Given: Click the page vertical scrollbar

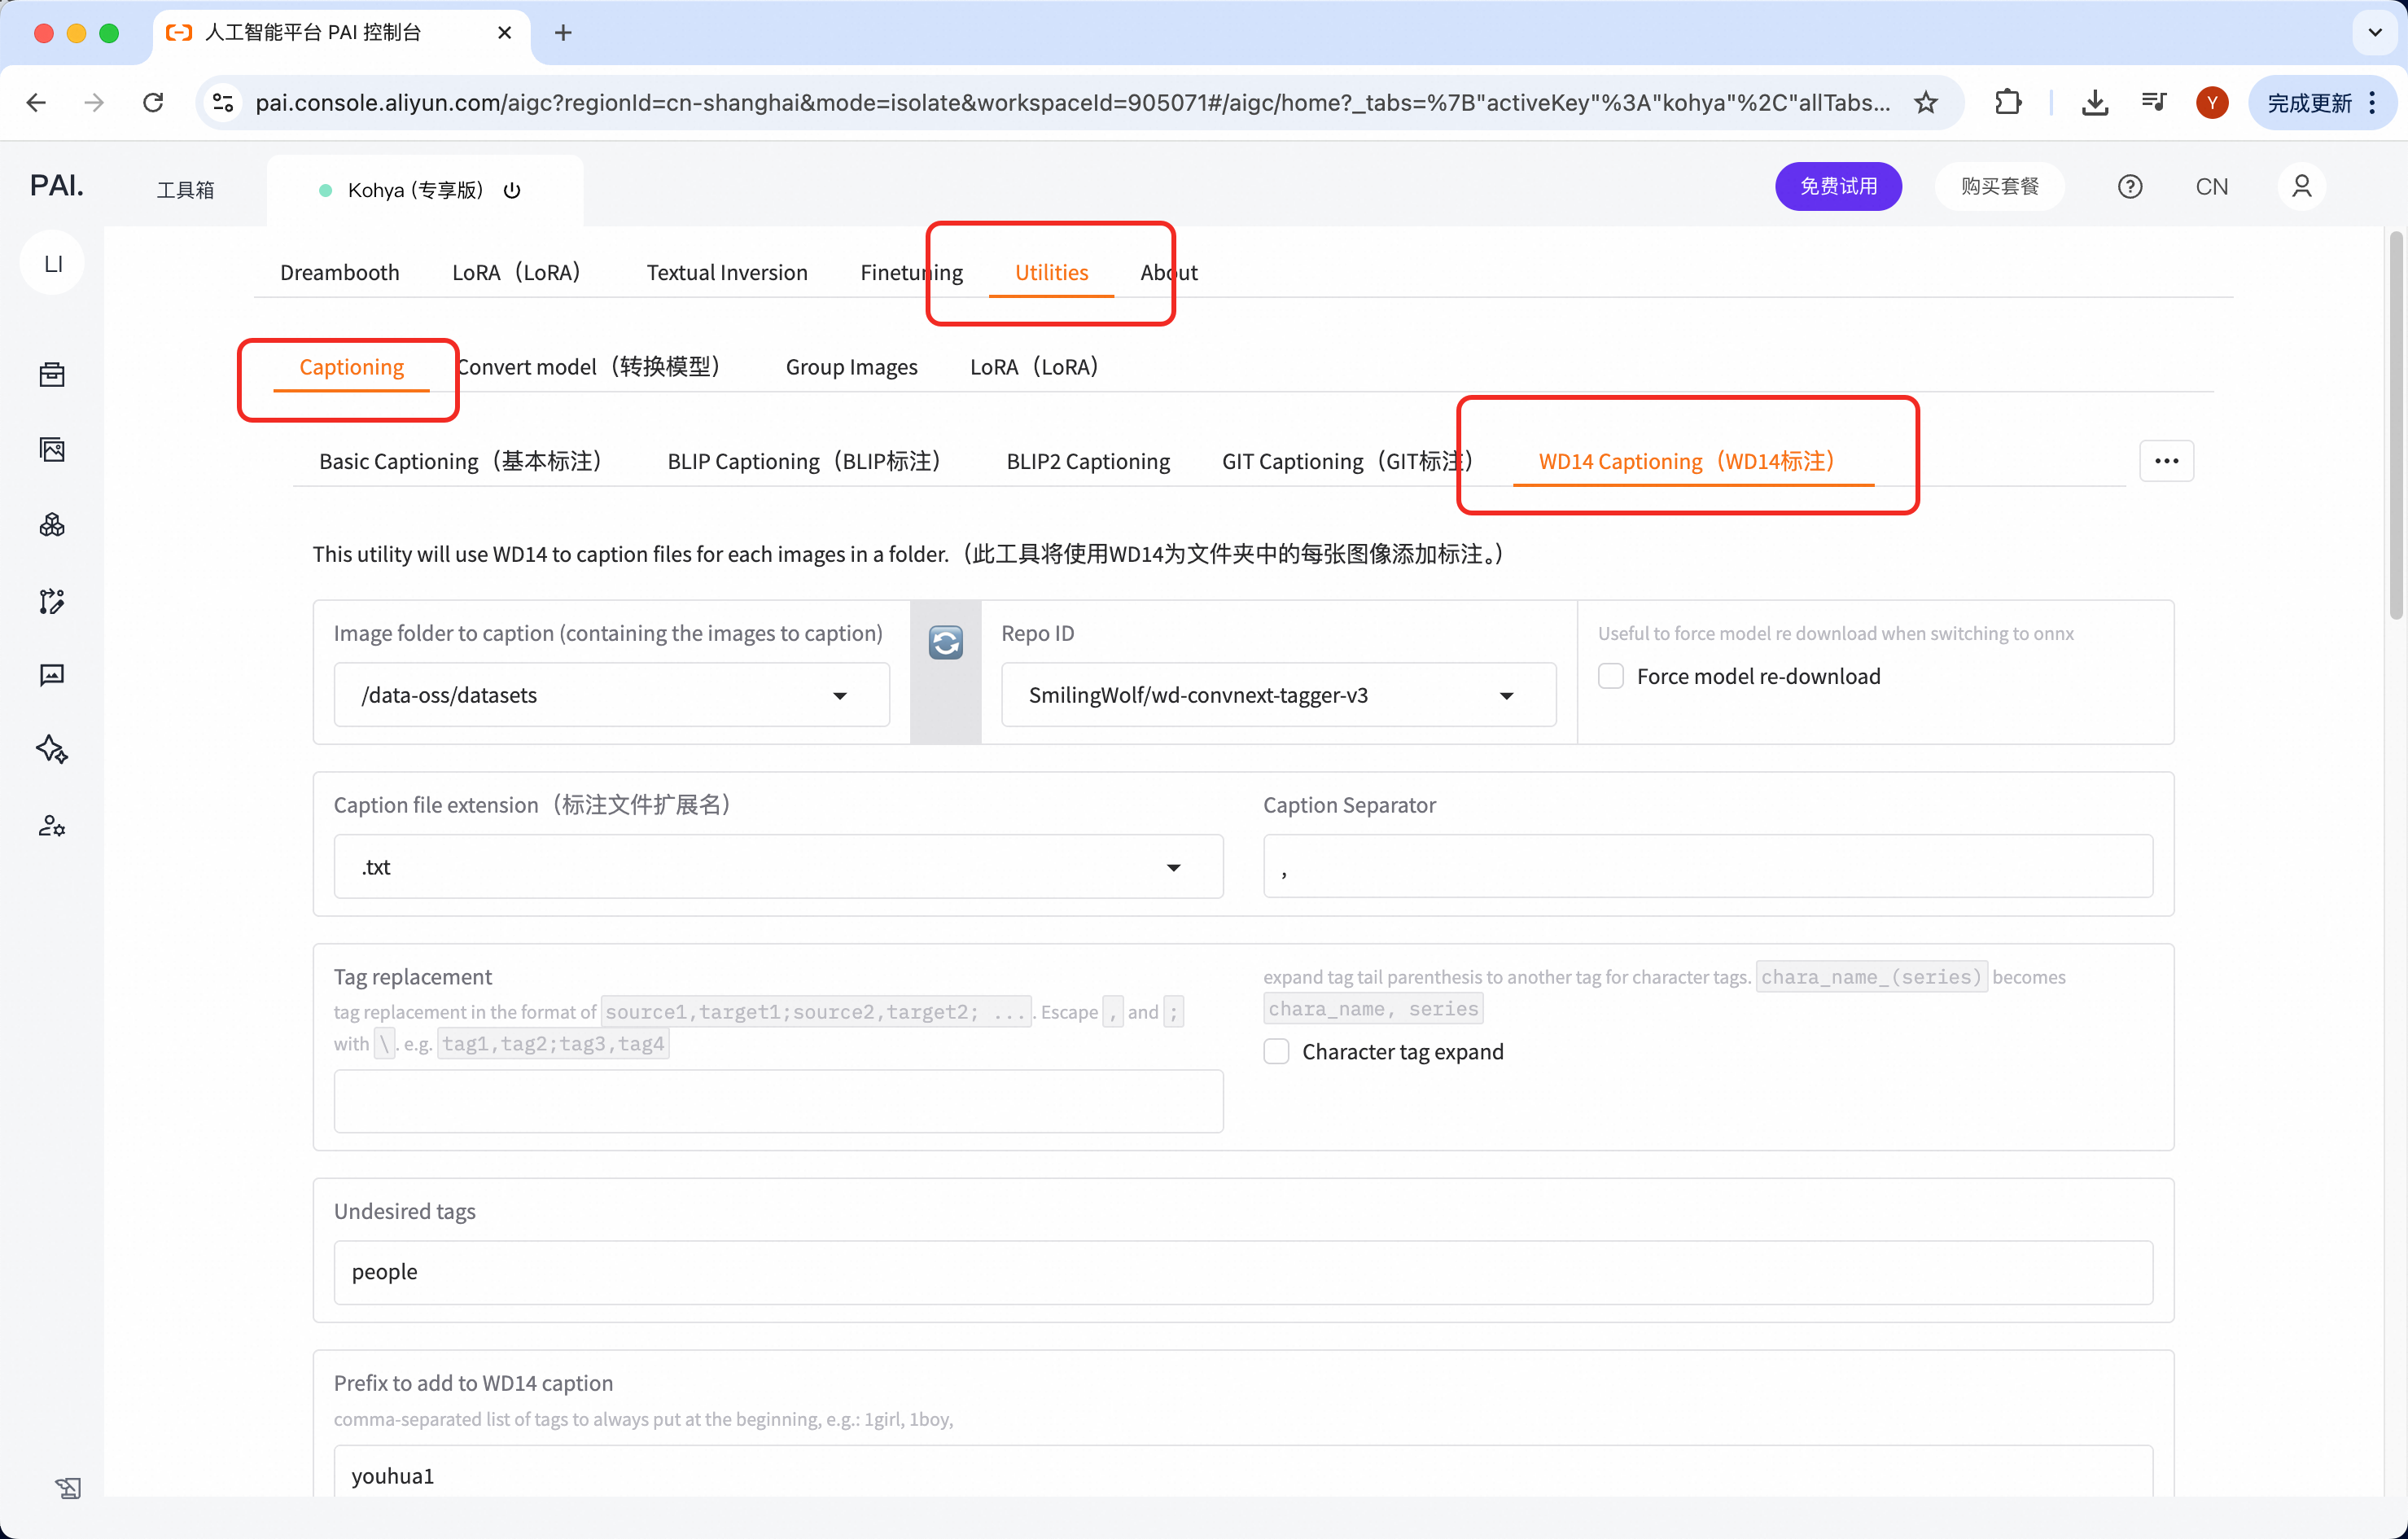Looking at the screenshot, I should tap(2394, 426).
